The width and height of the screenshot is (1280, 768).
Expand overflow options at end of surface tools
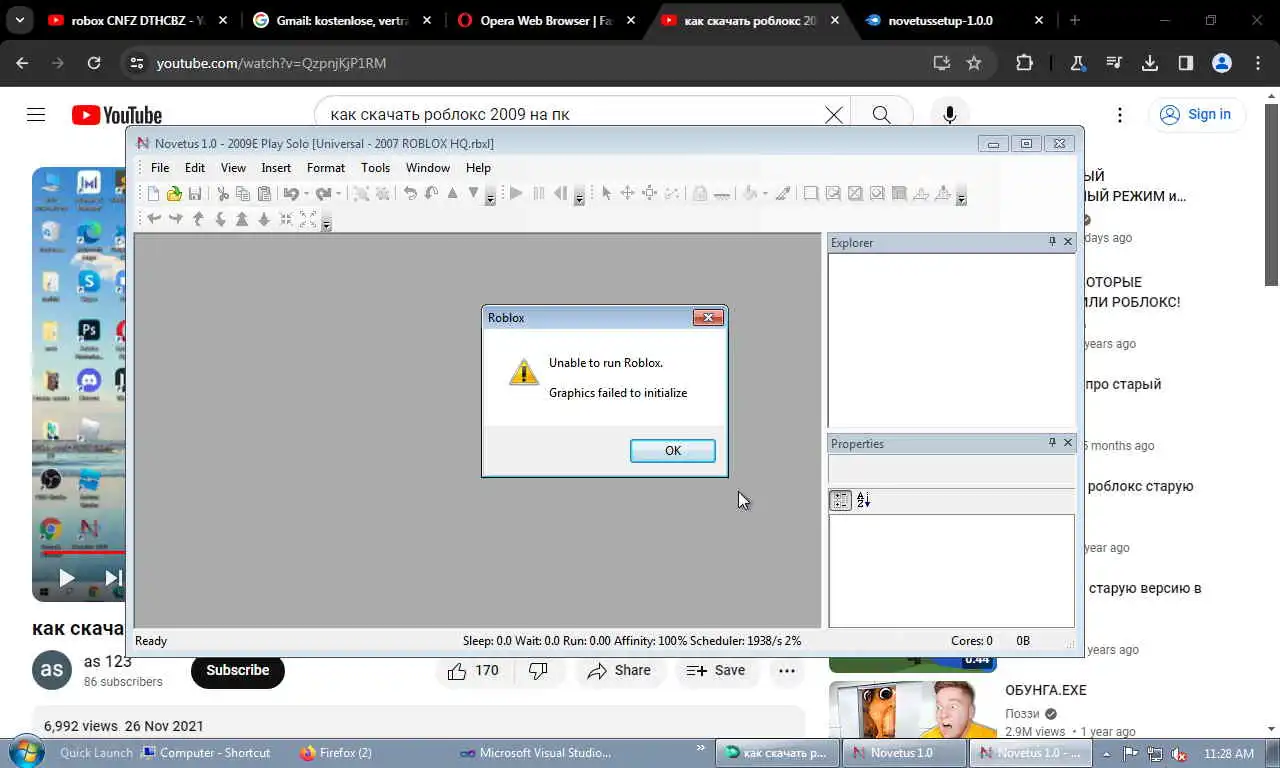(961, 198)
